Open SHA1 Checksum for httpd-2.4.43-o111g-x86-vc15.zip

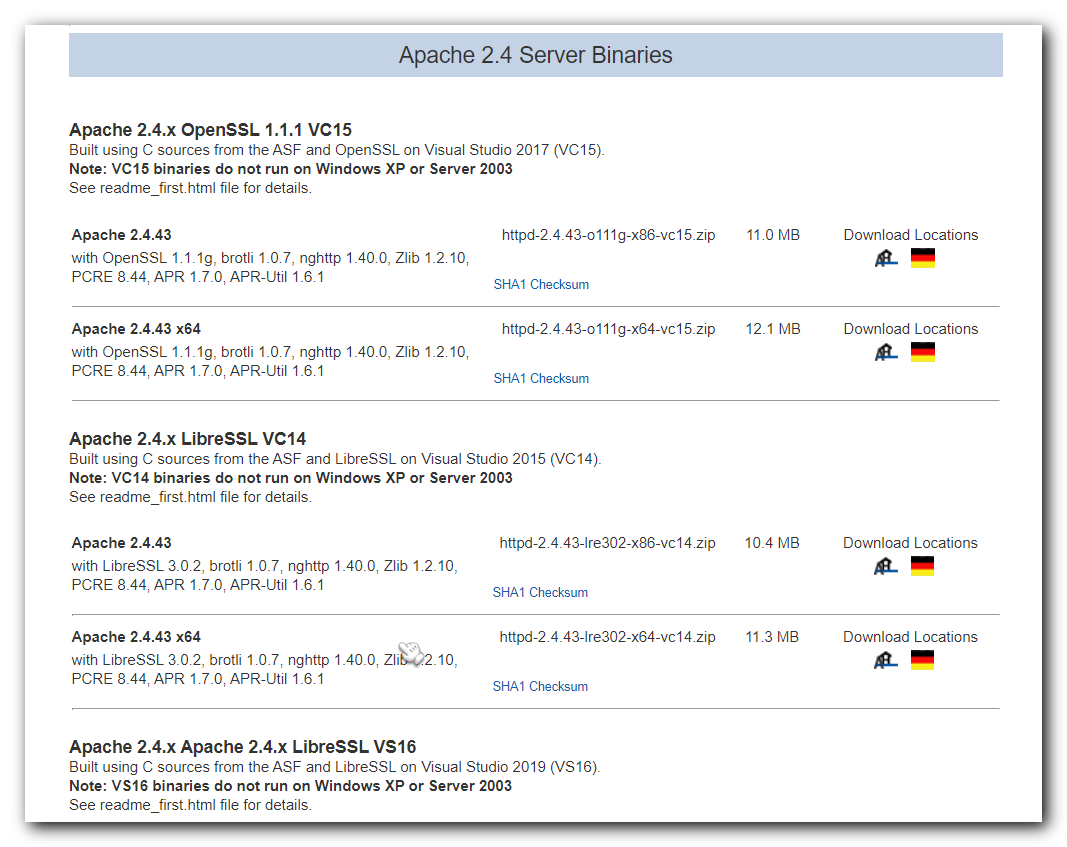[541, 285]
